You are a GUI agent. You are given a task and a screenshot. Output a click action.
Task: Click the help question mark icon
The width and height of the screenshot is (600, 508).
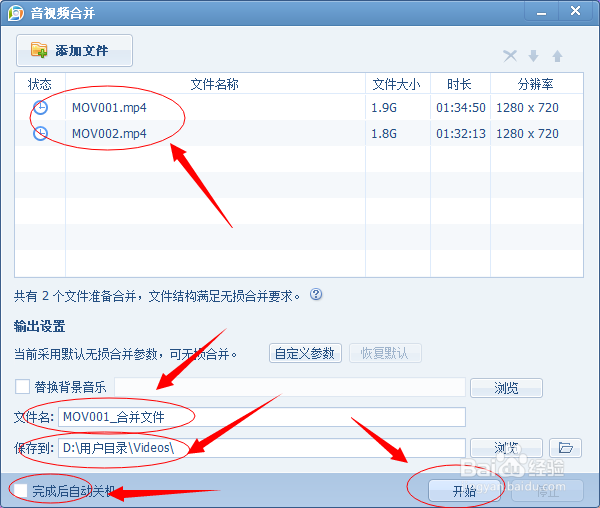tap(316, 295)
